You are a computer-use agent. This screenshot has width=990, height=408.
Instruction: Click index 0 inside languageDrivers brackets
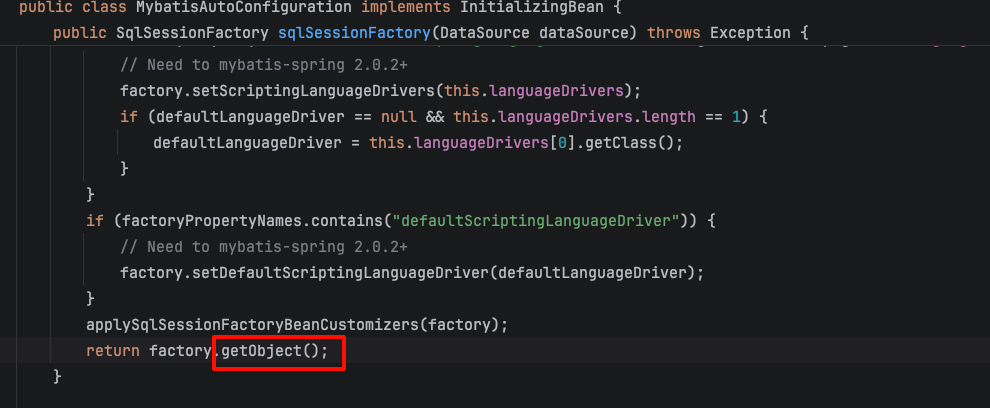[x=562, y=142]
